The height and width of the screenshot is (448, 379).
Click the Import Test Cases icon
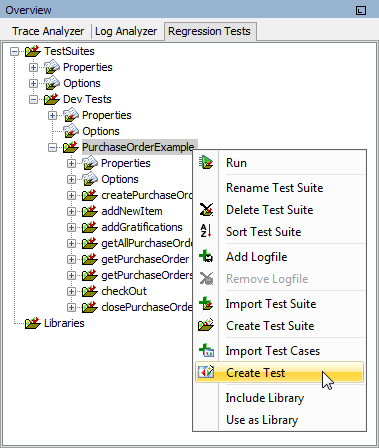coord(206,350)
